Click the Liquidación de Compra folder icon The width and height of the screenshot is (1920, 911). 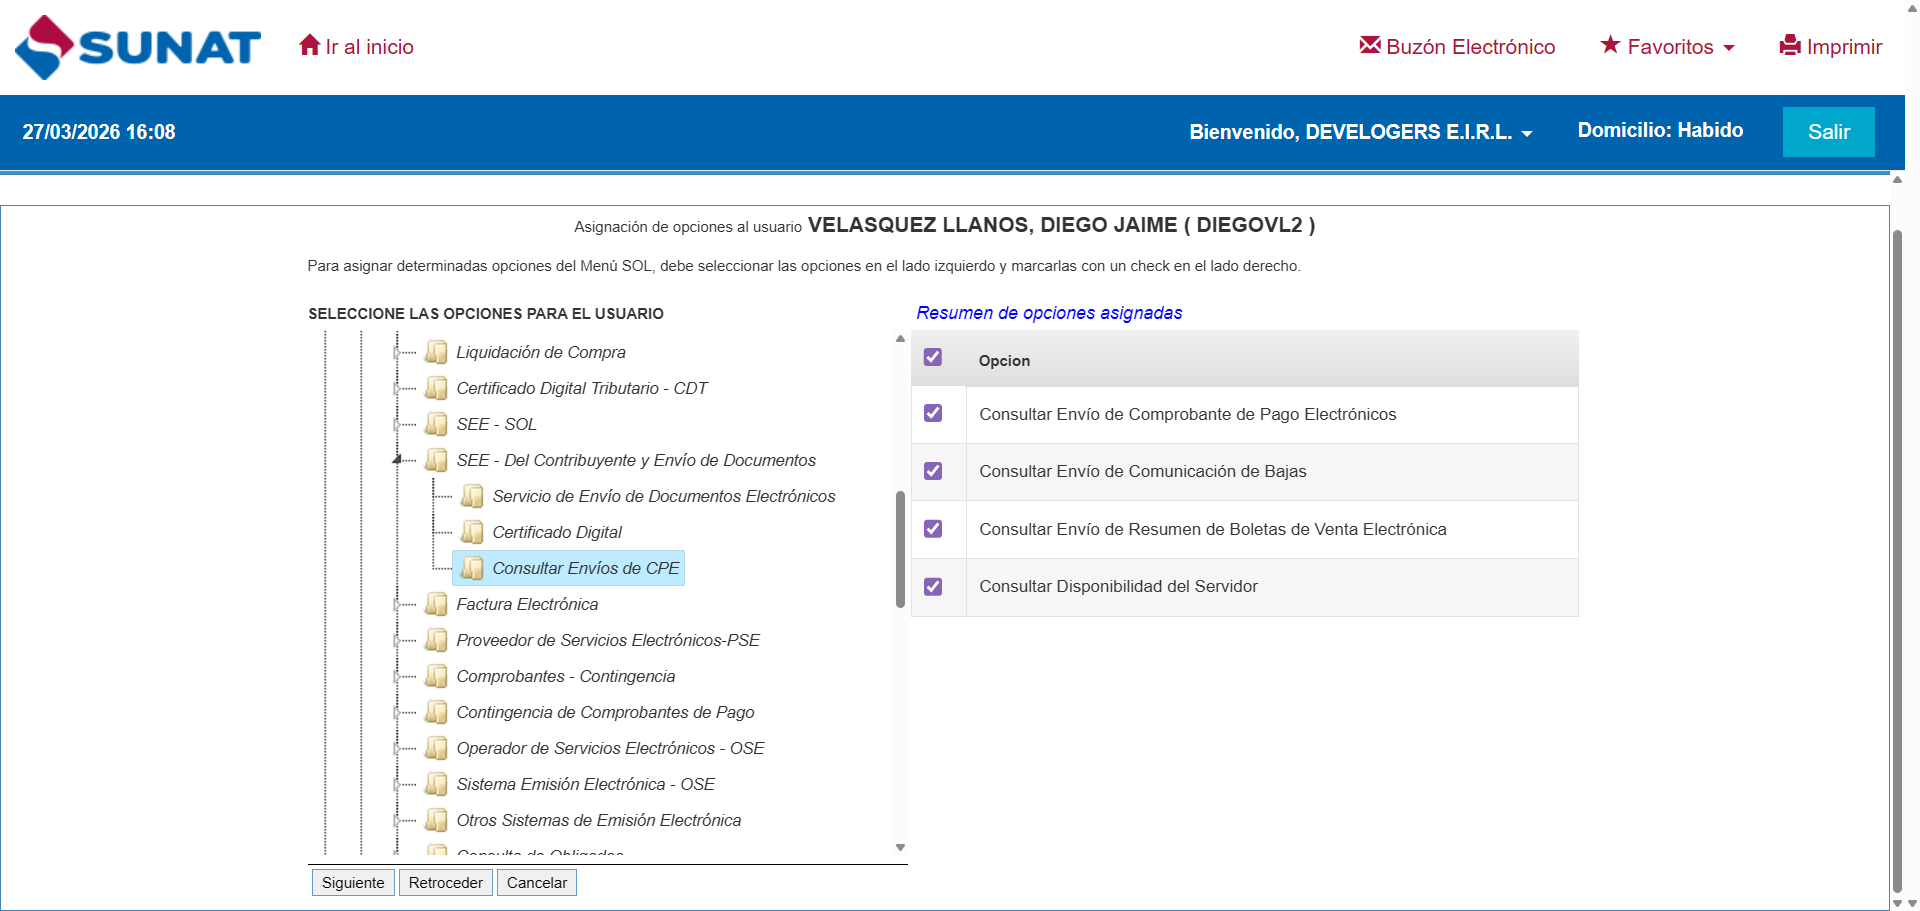pyautogui.click(x=436, y=352)
